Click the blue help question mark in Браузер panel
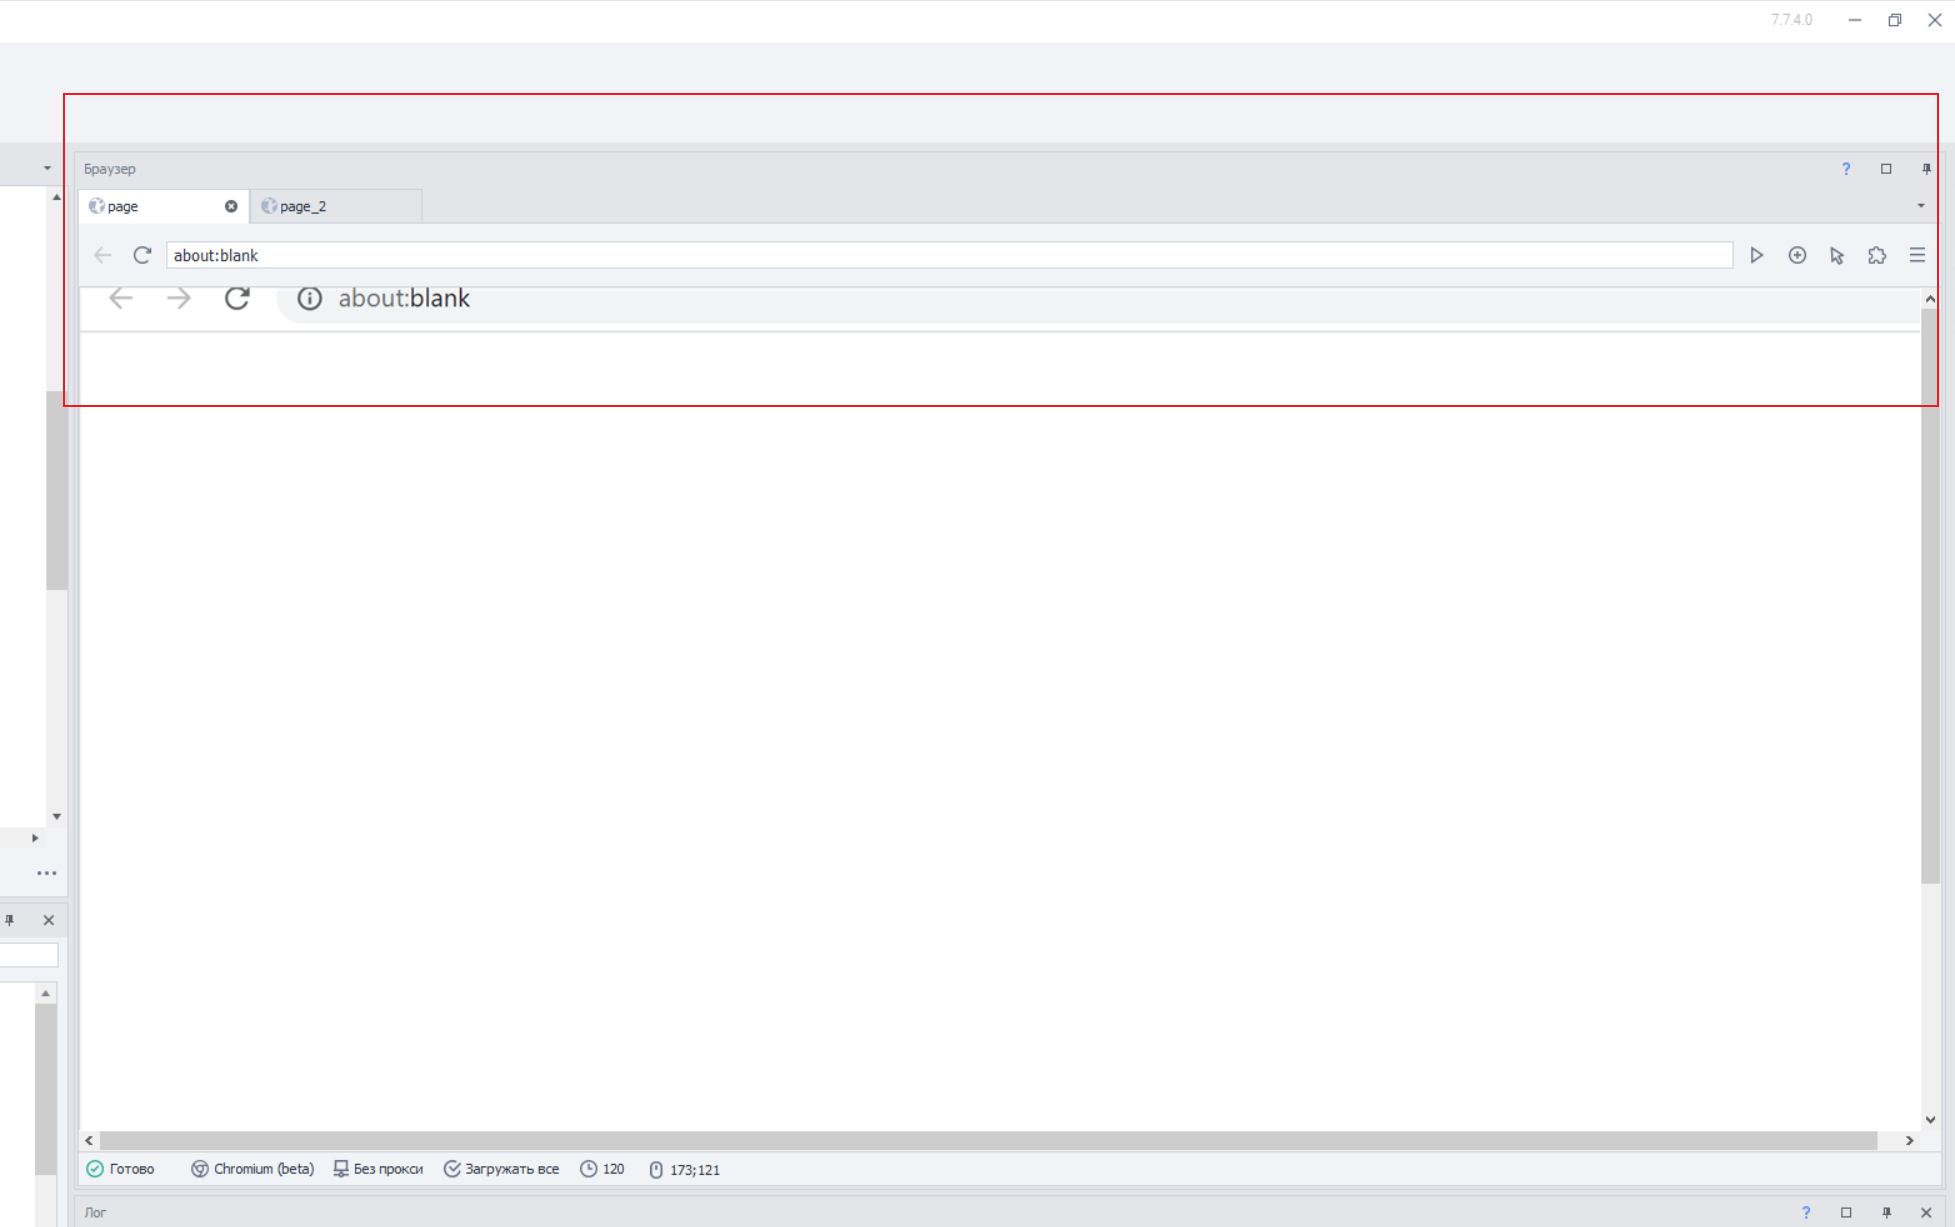Viewport: 1955px width, 1227px height. tap(1846, 169)
